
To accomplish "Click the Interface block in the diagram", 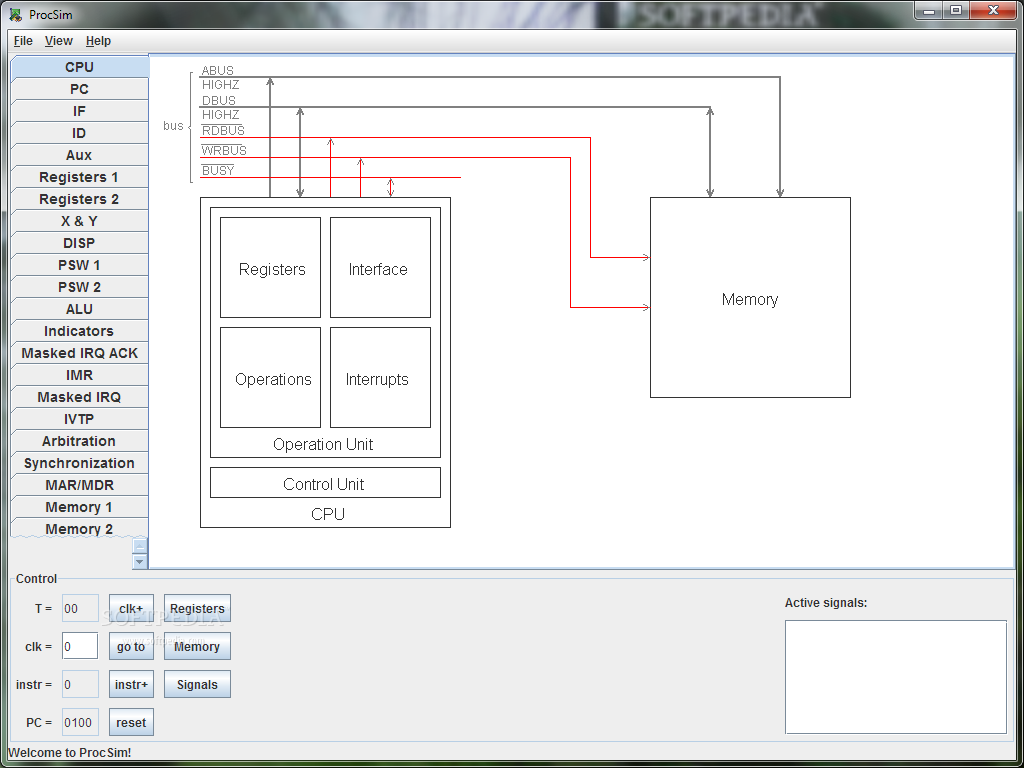I will coord(380,268).
